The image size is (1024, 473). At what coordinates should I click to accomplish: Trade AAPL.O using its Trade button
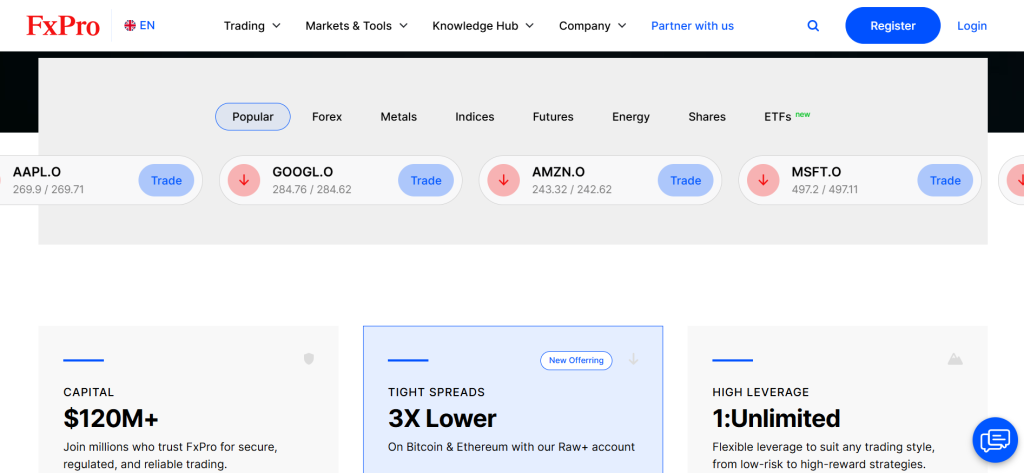(167, 180)
